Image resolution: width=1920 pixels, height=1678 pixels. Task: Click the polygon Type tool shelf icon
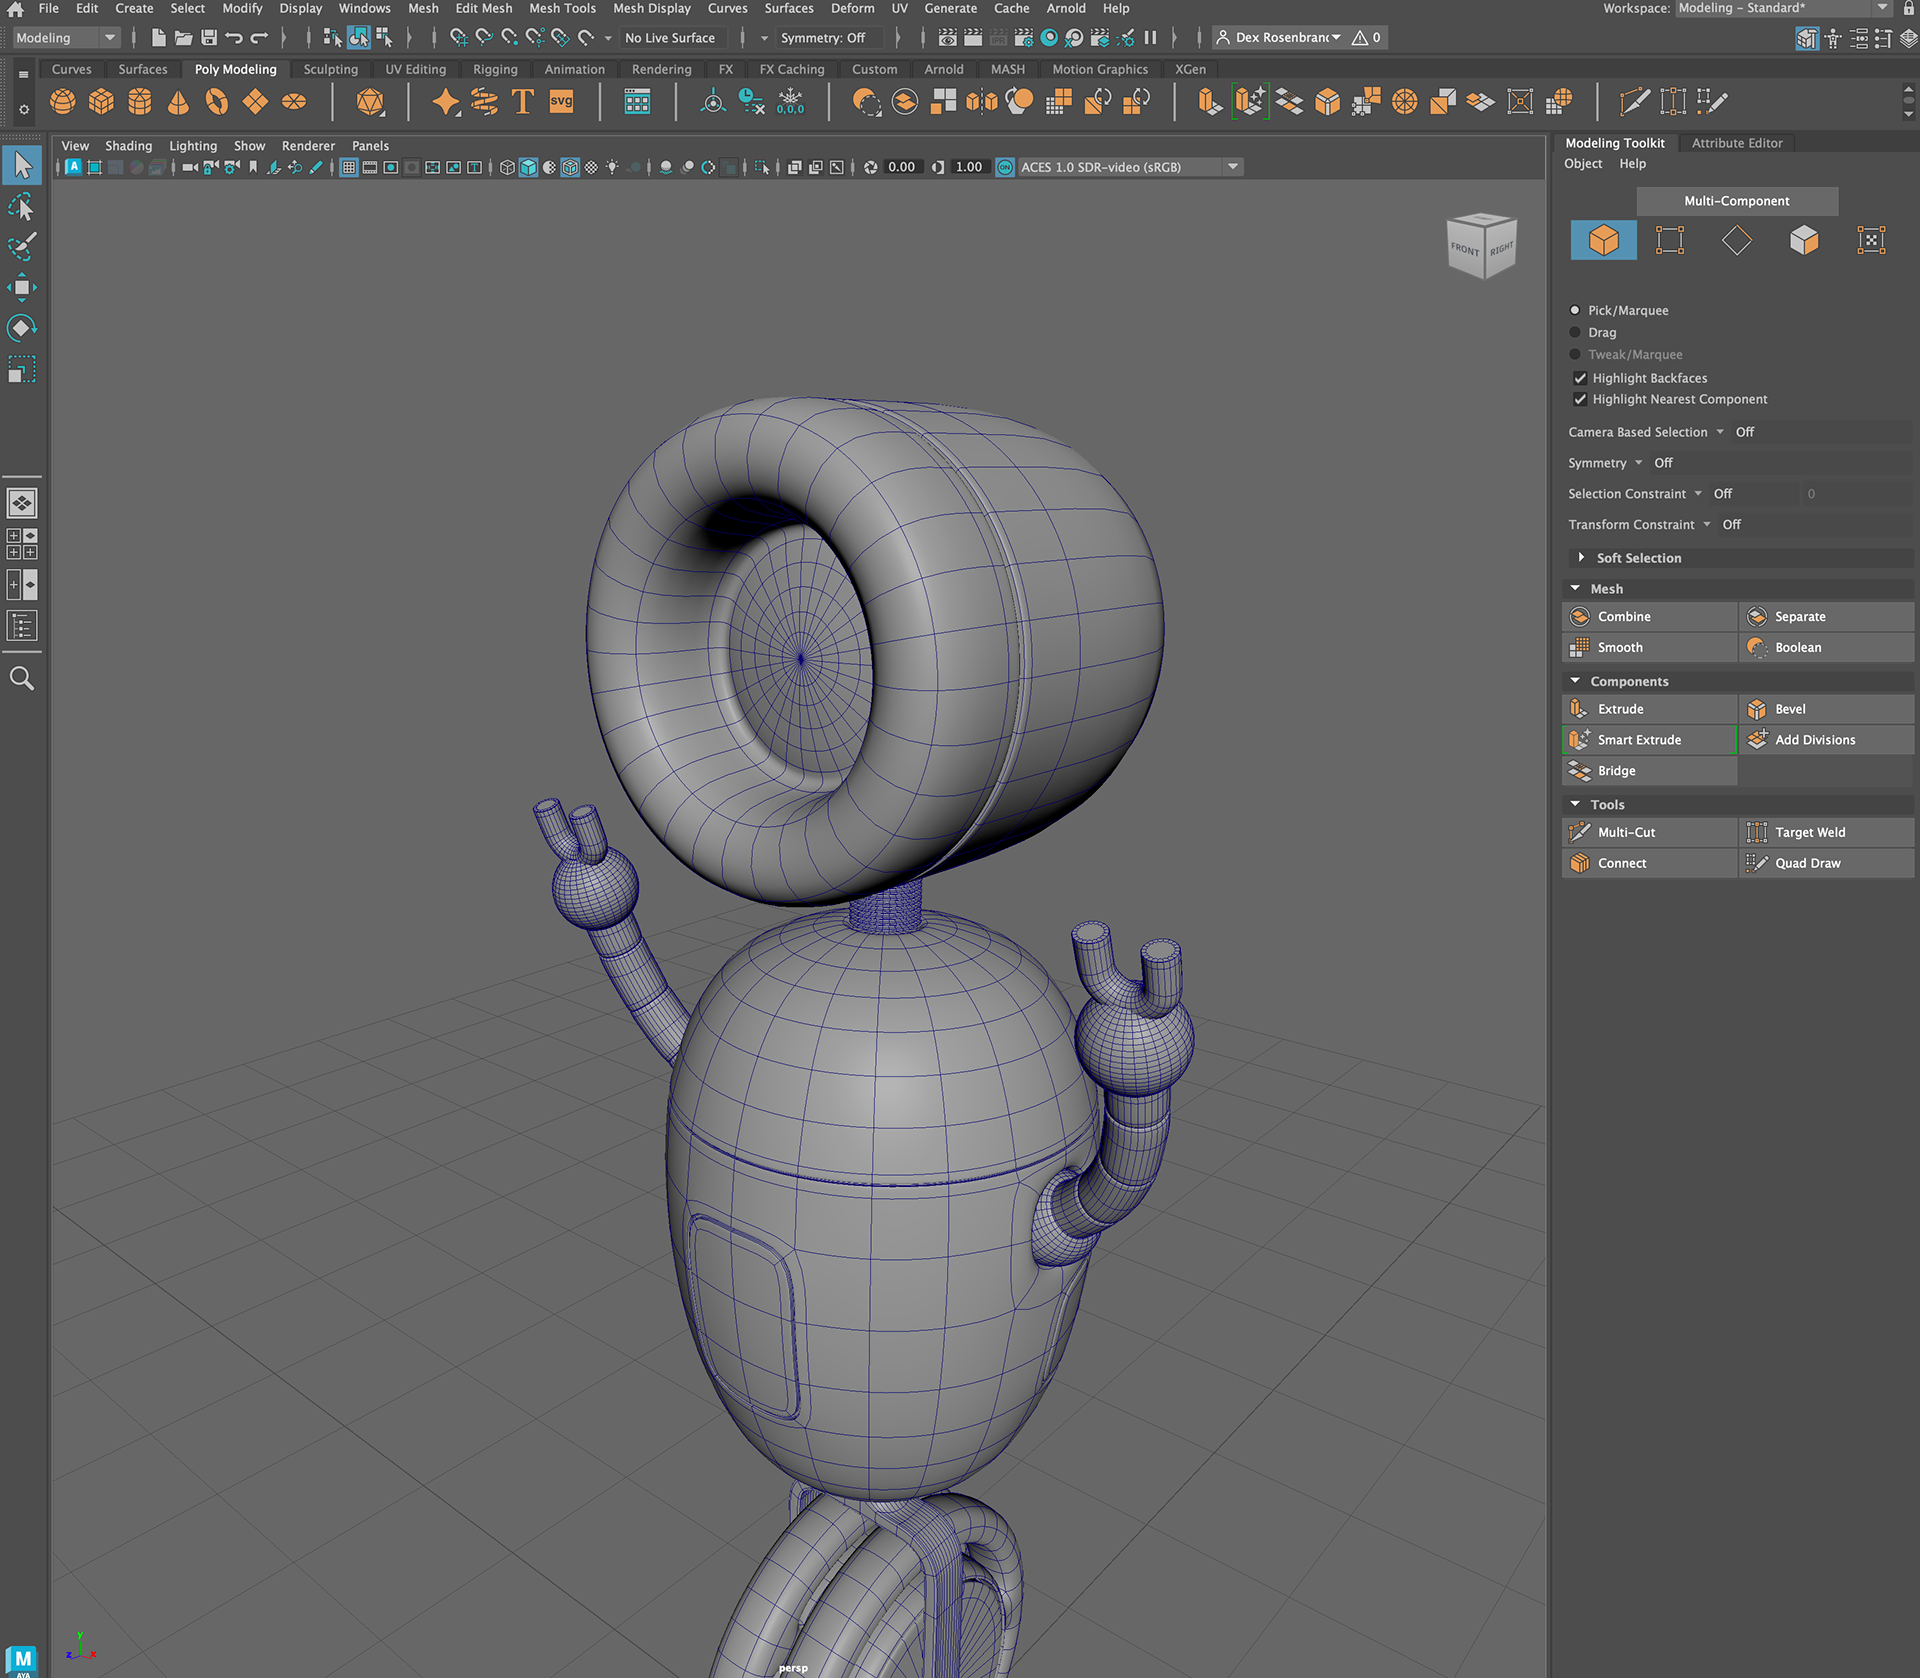tap(522, 102)
